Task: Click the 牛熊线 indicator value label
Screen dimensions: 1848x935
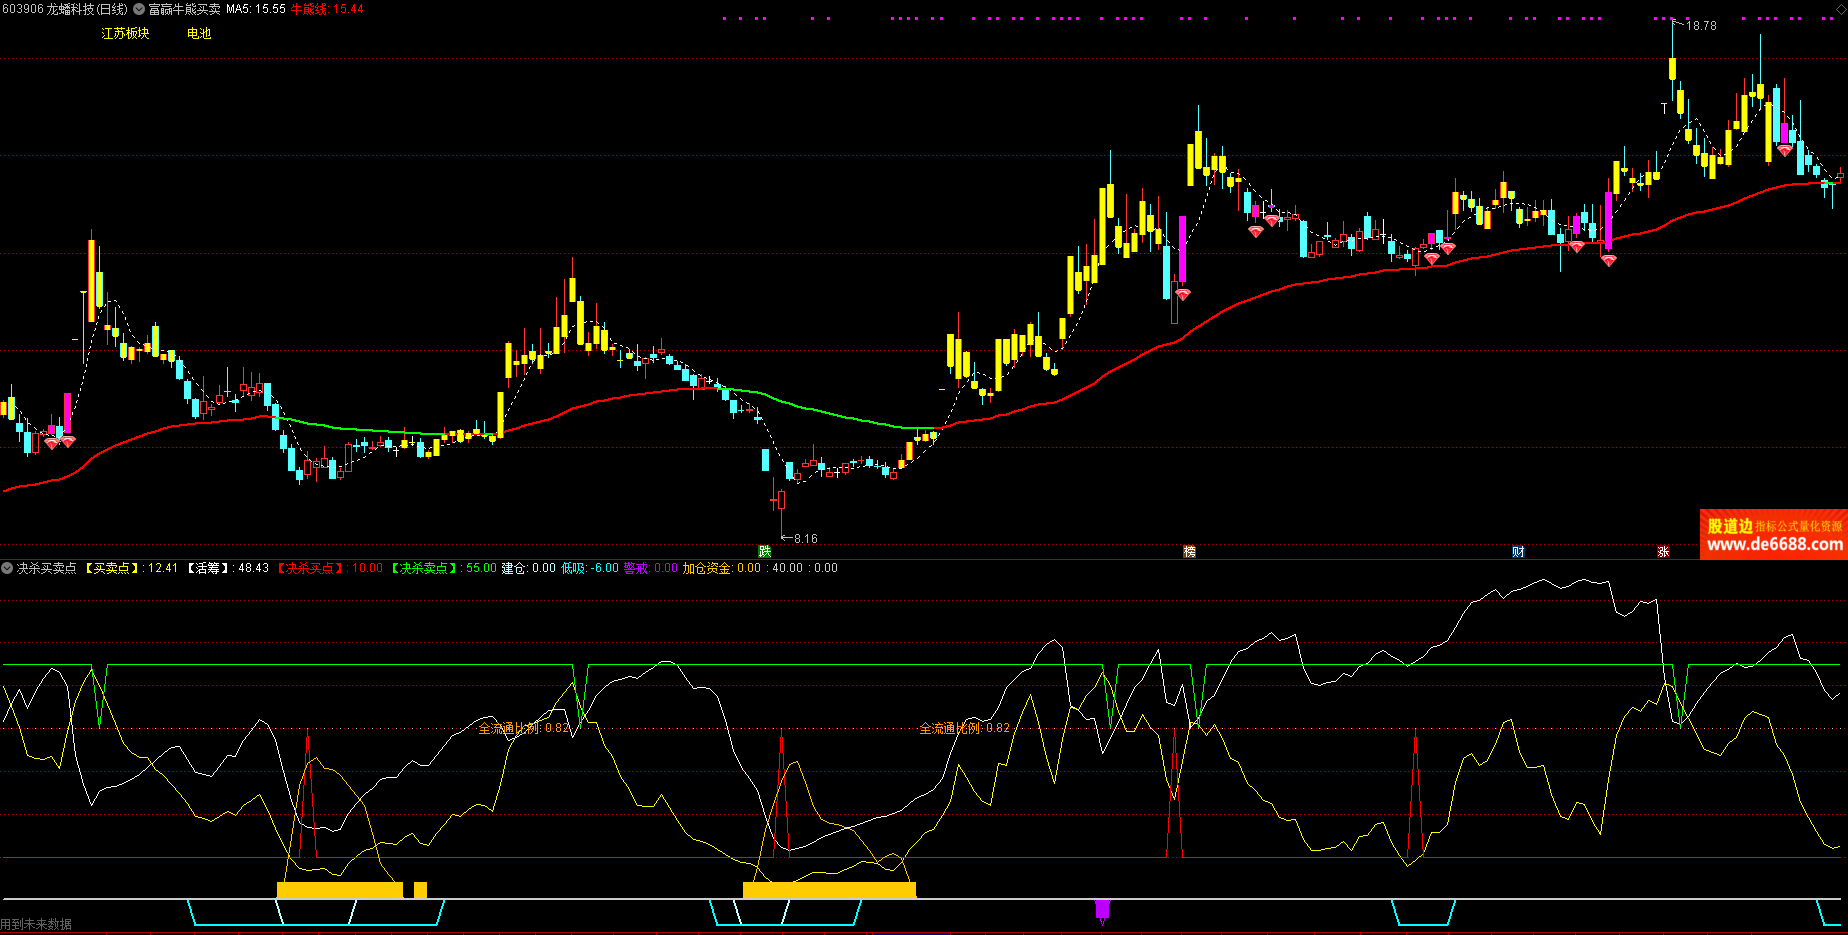Action: click(x=327, y=9)
